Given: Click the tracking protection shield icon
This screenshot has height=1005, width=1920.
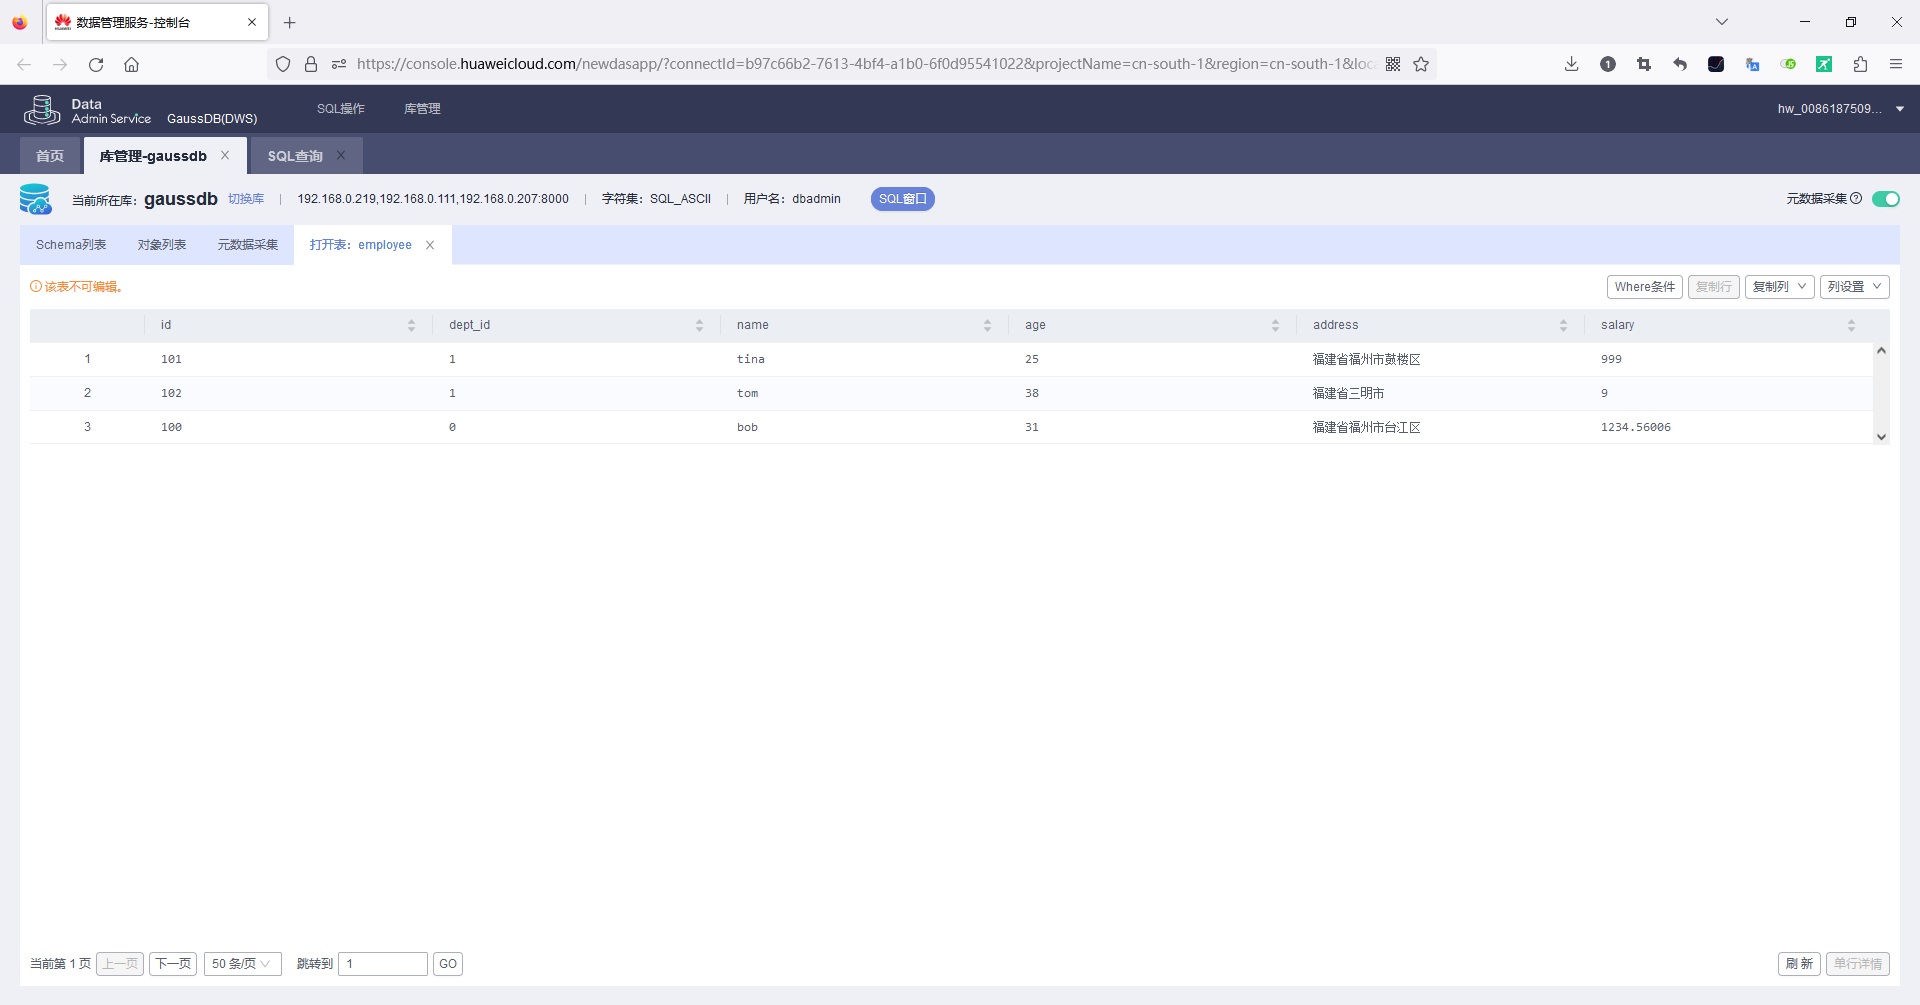Looking at the screenshot, I should coord(283,64).
